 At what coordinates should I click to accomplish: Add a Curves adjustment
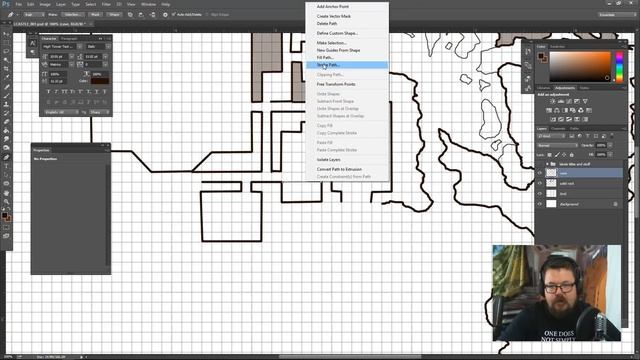(x=569, y=101)
